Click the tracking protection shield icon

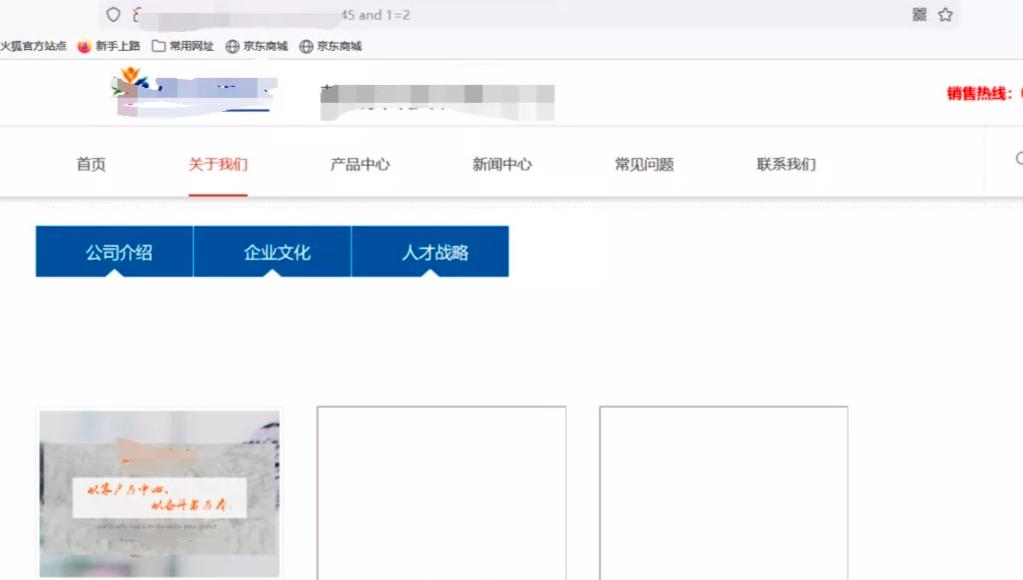pyautogui.click(x=111, y=15)
